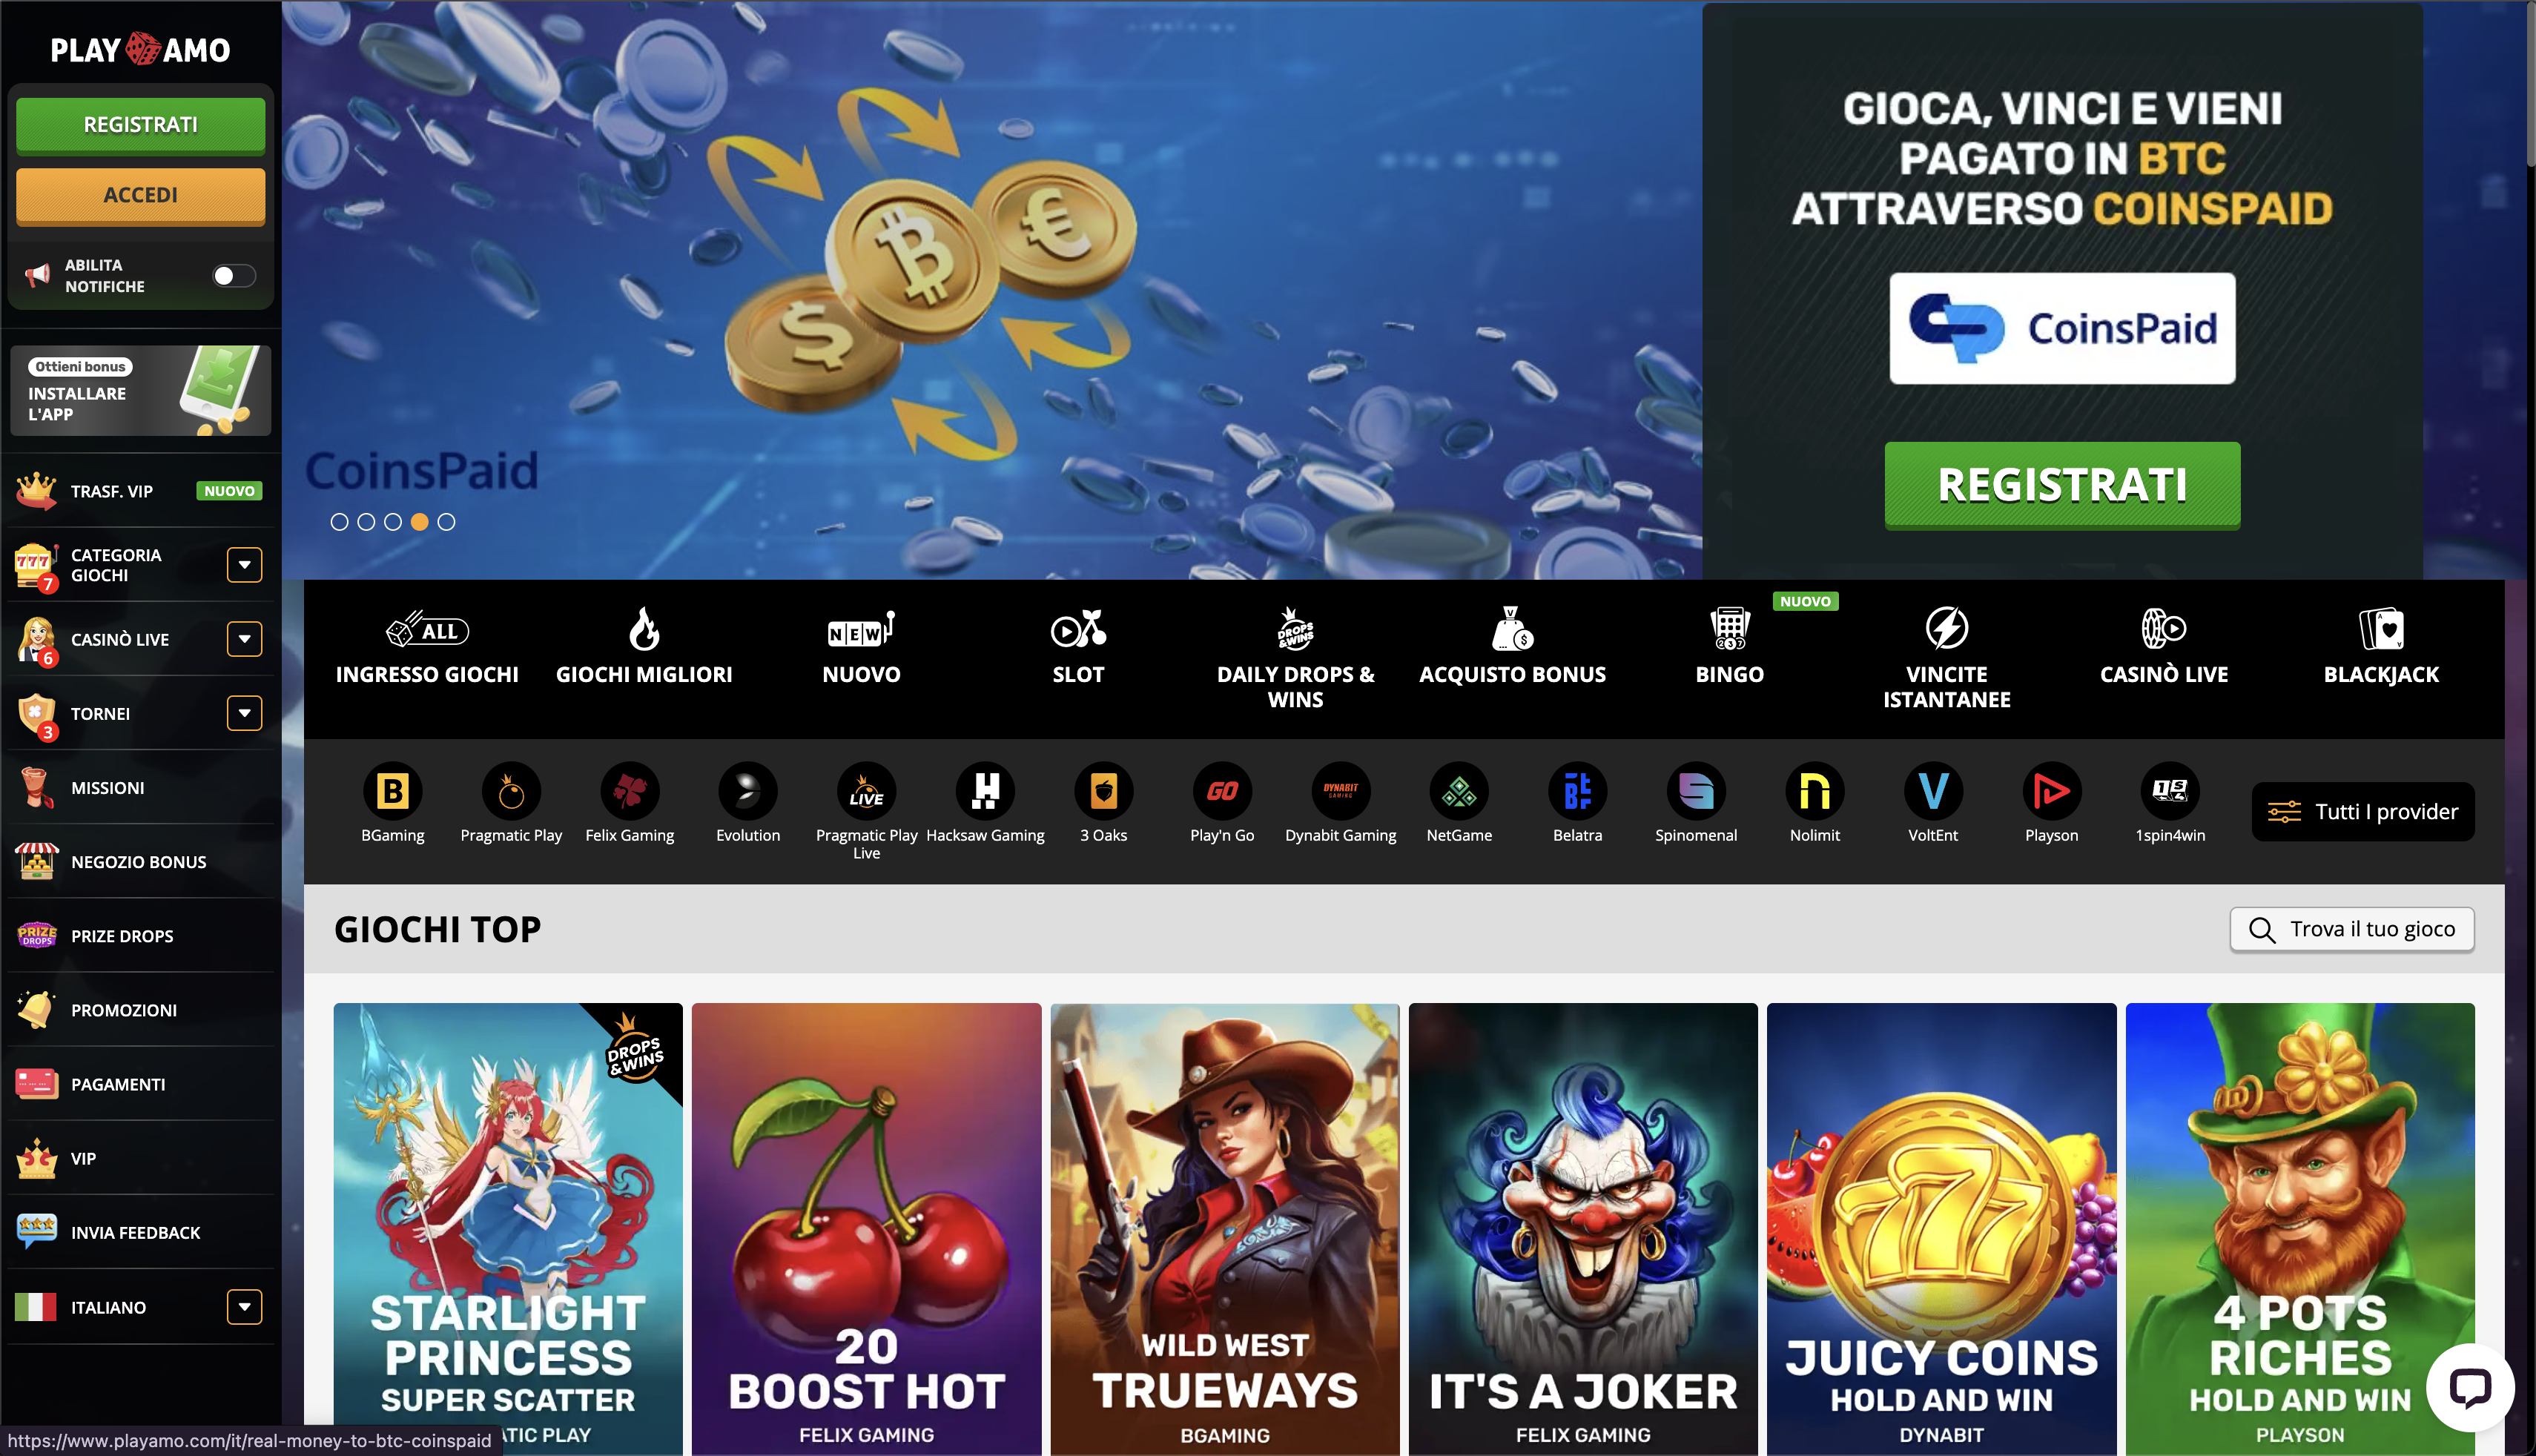Select the first banner carousel dot
This screenshot has height=1456, width=2536.
pos(339,522)
